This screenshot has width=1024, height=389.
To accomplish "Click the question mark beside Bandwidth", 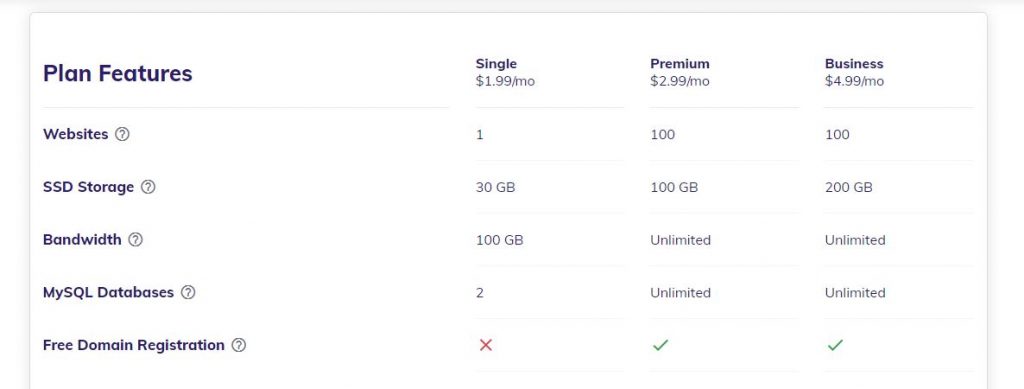I will 135,240.
